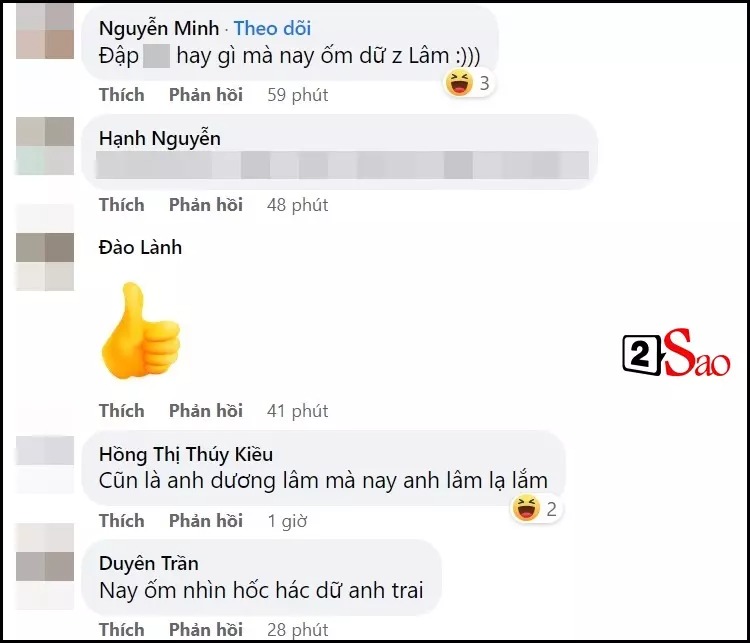Image resolution: width=750 pixels, height=643 pixels.
Task: Click the 2Sao logo watermark
Action: point(676,353)
